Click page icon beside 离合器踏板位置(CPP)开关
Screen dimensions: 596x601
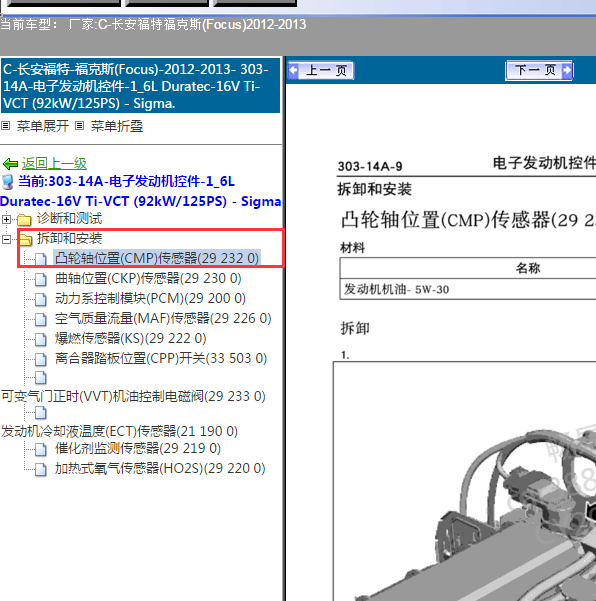point(41,359)
